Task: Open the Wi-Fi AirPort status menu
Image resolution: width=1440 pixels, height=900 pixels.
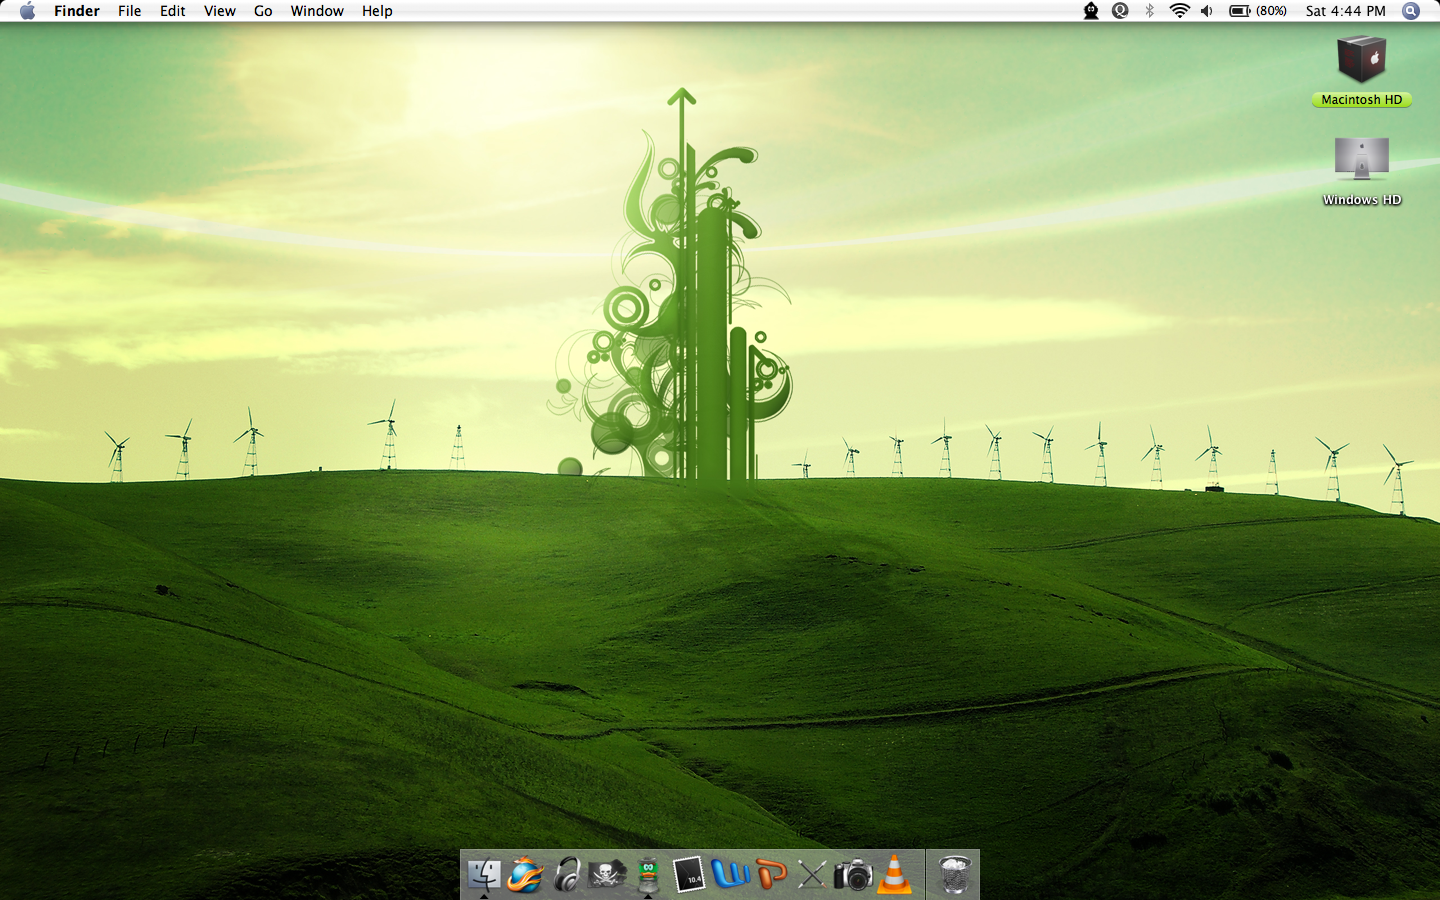Action: click(1180, 11)
